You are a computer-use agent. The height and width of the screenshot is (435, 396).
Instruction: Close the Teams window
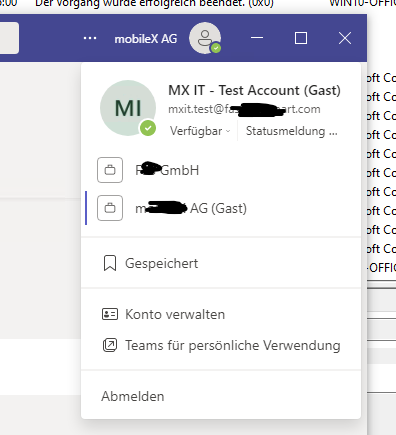[x=345, y=38]
